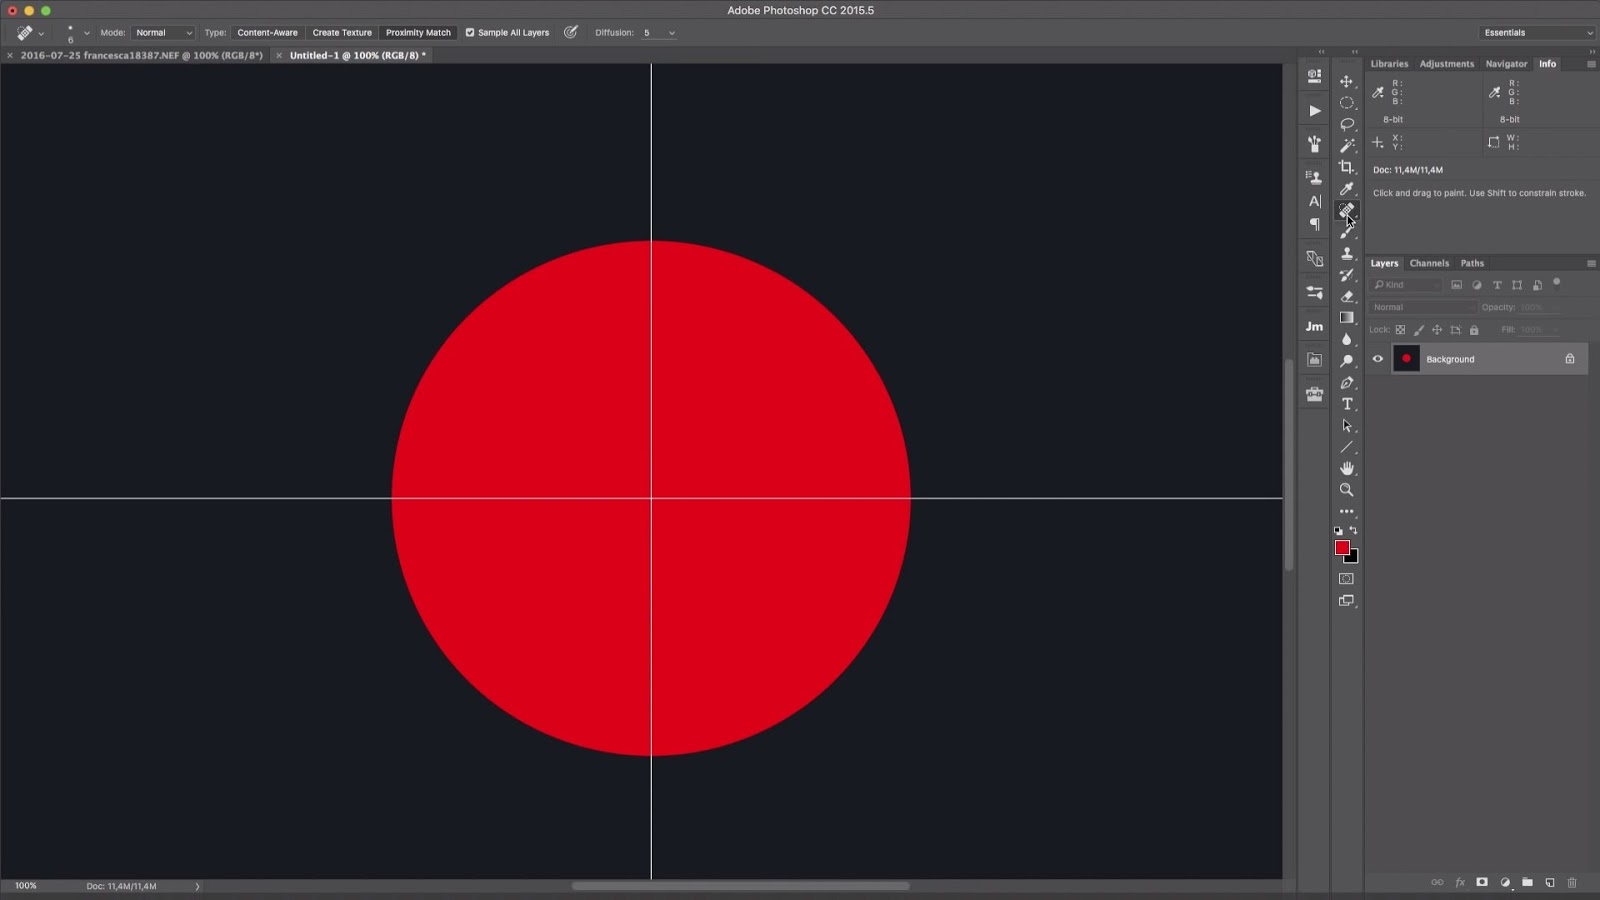Select the Horizontal Type tool
This screenshot has height=900, width=1600.
point(1347,404)
